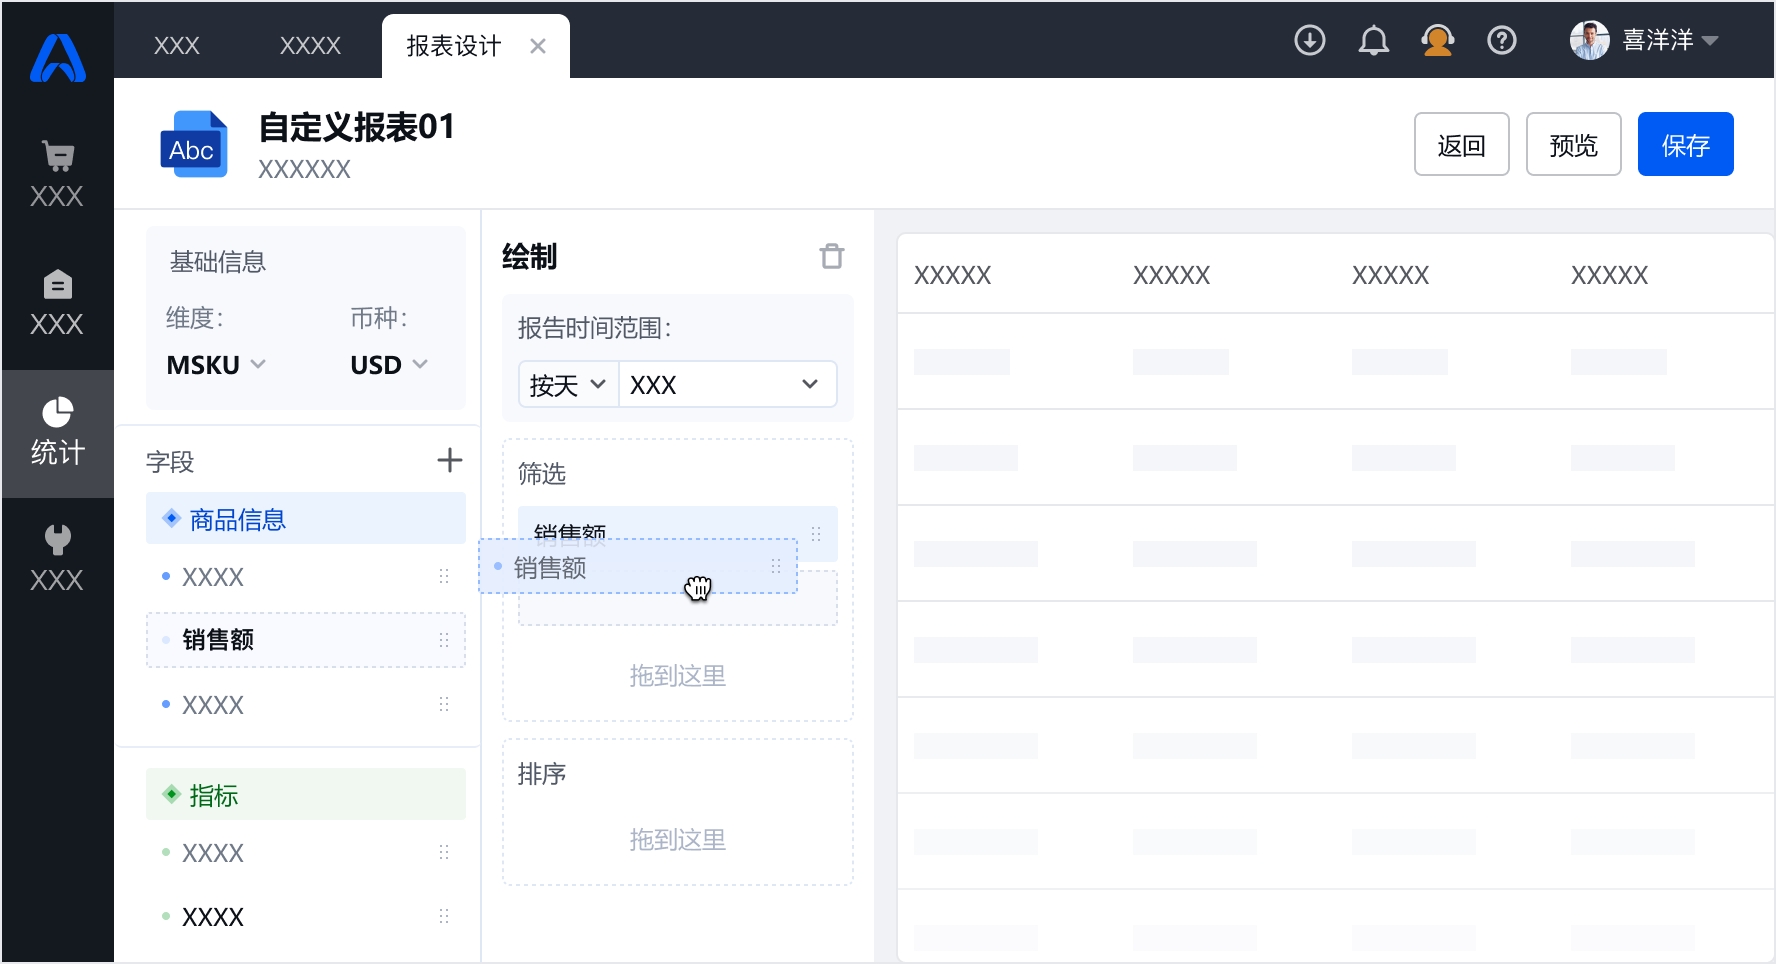Viewport: 1776px width, 964px height.
Task: Click the 报告时间范围 label
Action: coord(595,328)
